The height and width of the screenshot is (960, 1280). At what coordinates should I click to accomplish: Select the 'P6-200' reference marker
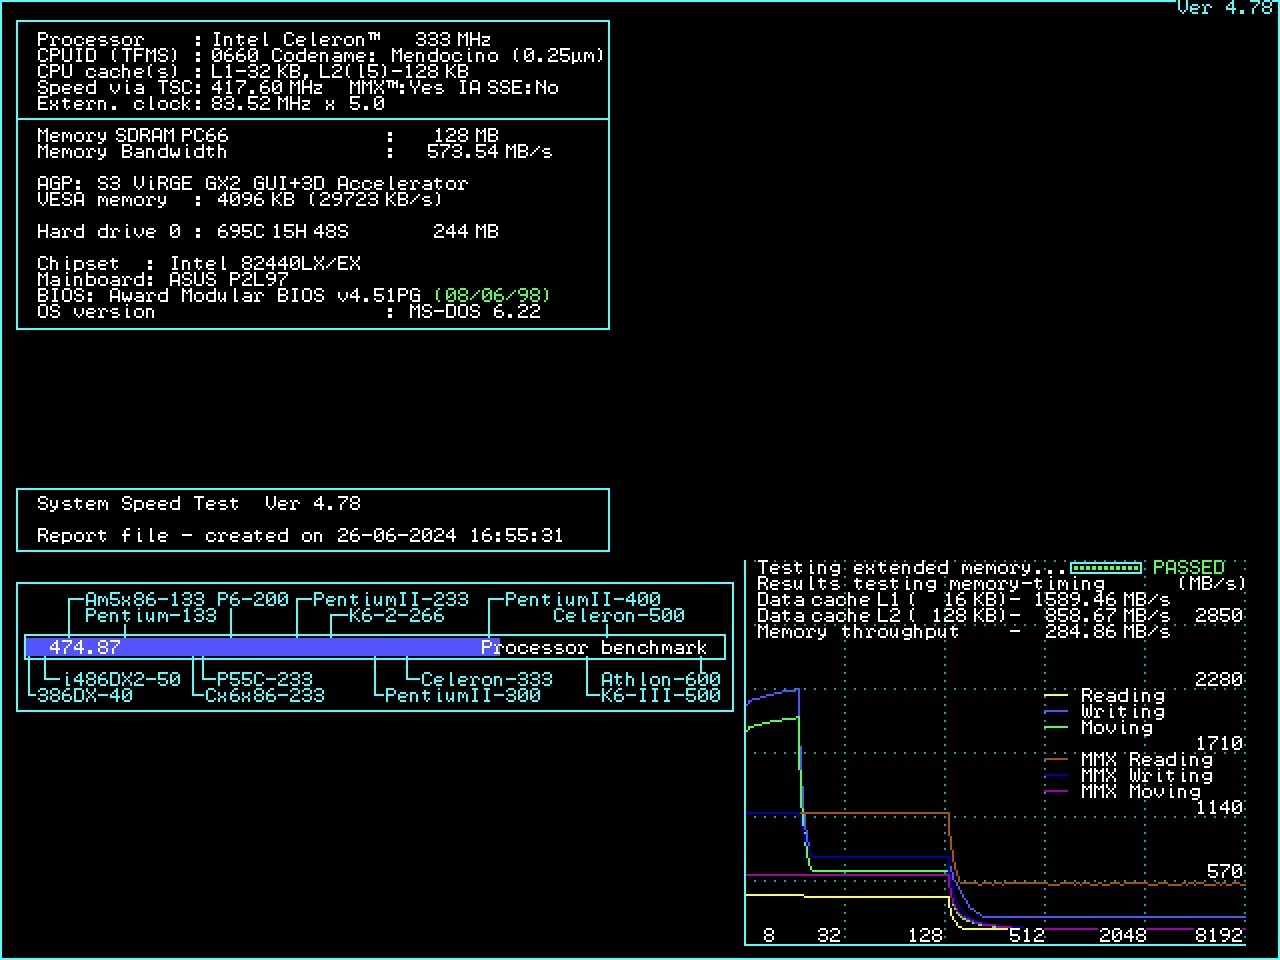tap(253, 600)
